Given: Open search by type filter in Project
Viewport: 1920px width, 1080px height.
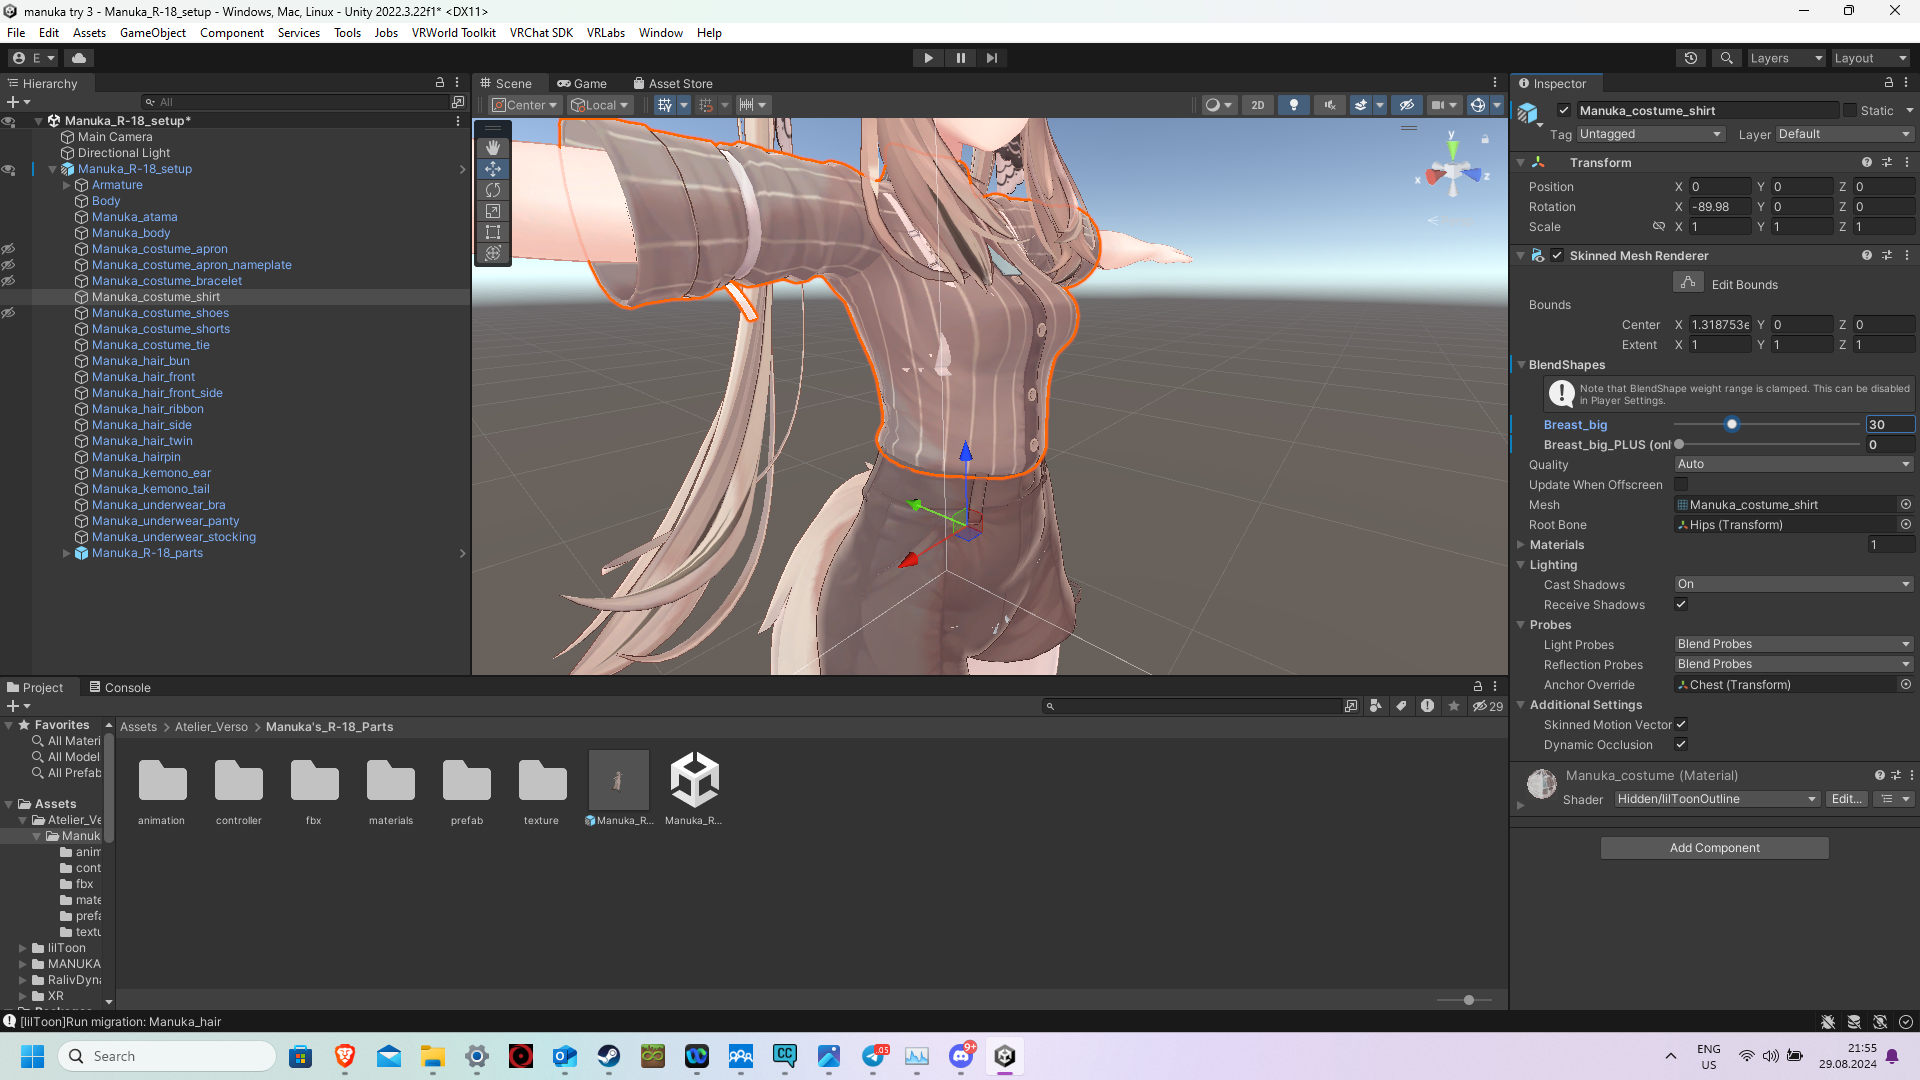Looking at the screenshot, I should 1376,706.
